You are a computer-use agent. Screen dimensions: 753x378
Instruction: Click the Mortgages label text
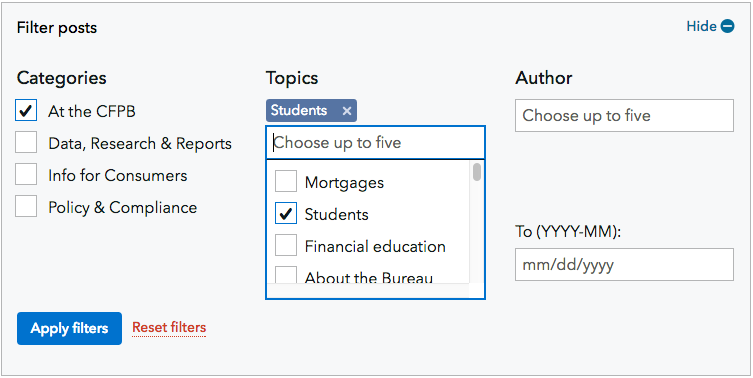344,183
